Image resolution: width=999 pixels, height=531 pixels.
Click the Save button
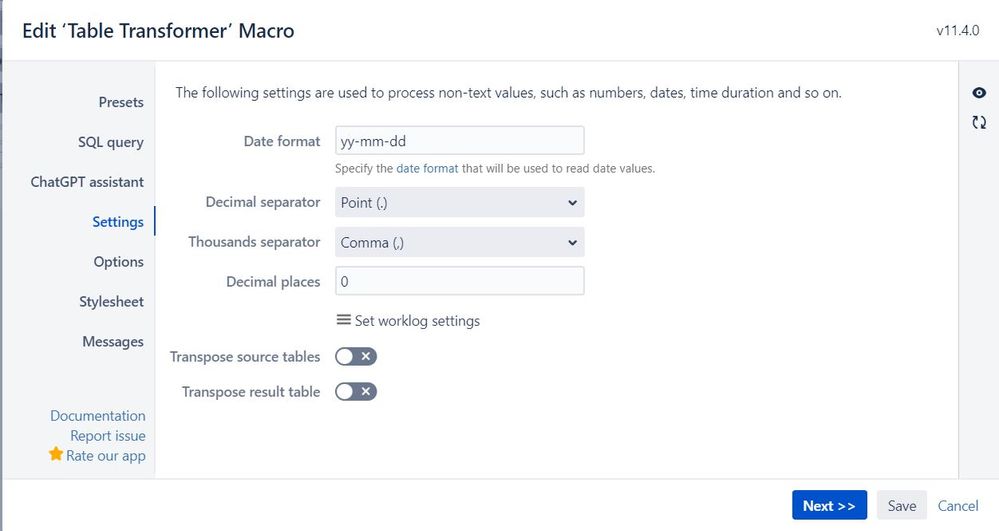[901, 506]
